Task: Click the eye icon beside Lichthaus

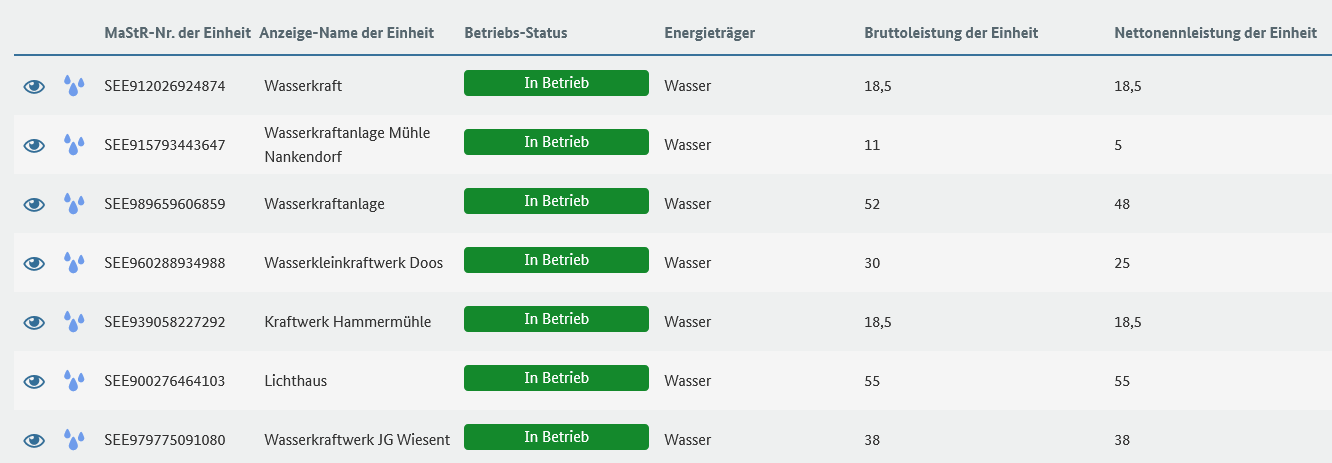Action: [x=35, y=381]
